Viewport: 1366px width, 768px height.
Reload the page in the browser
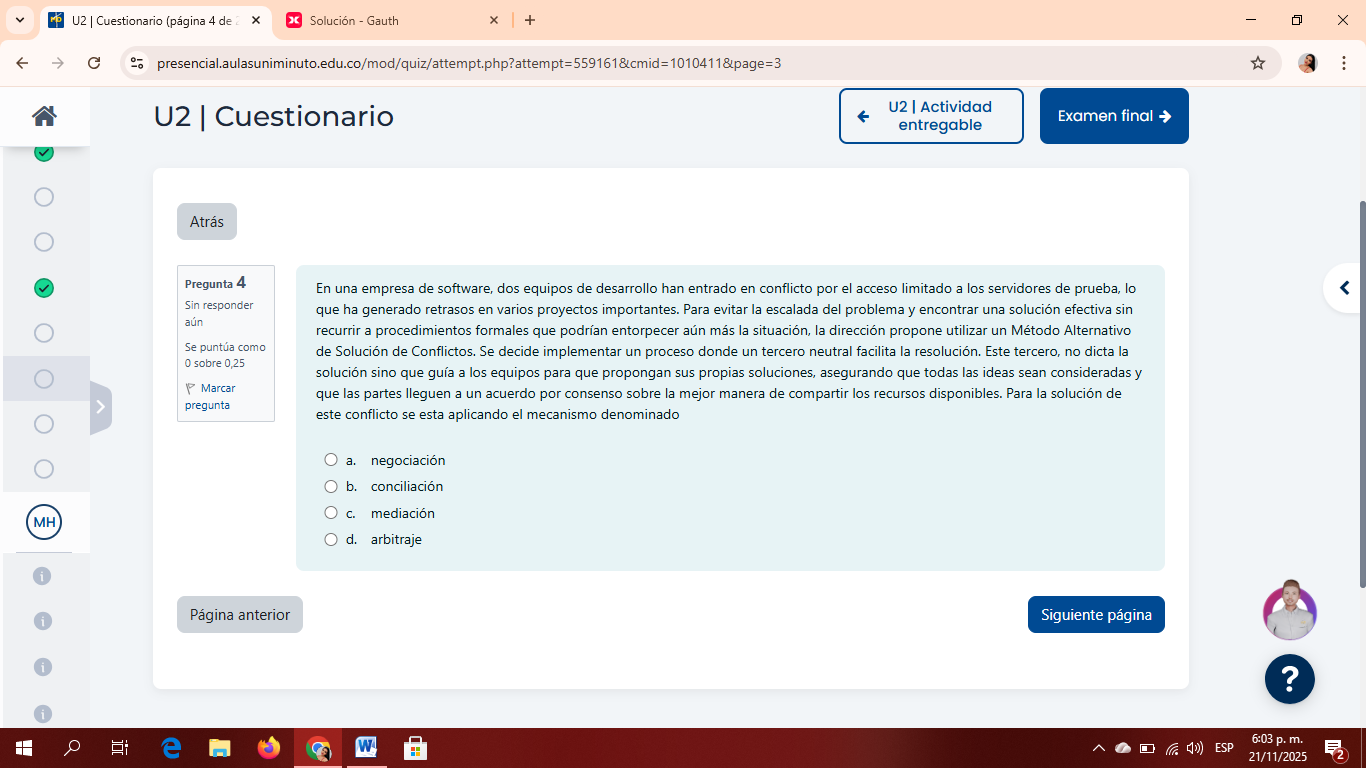pos(94,63)
